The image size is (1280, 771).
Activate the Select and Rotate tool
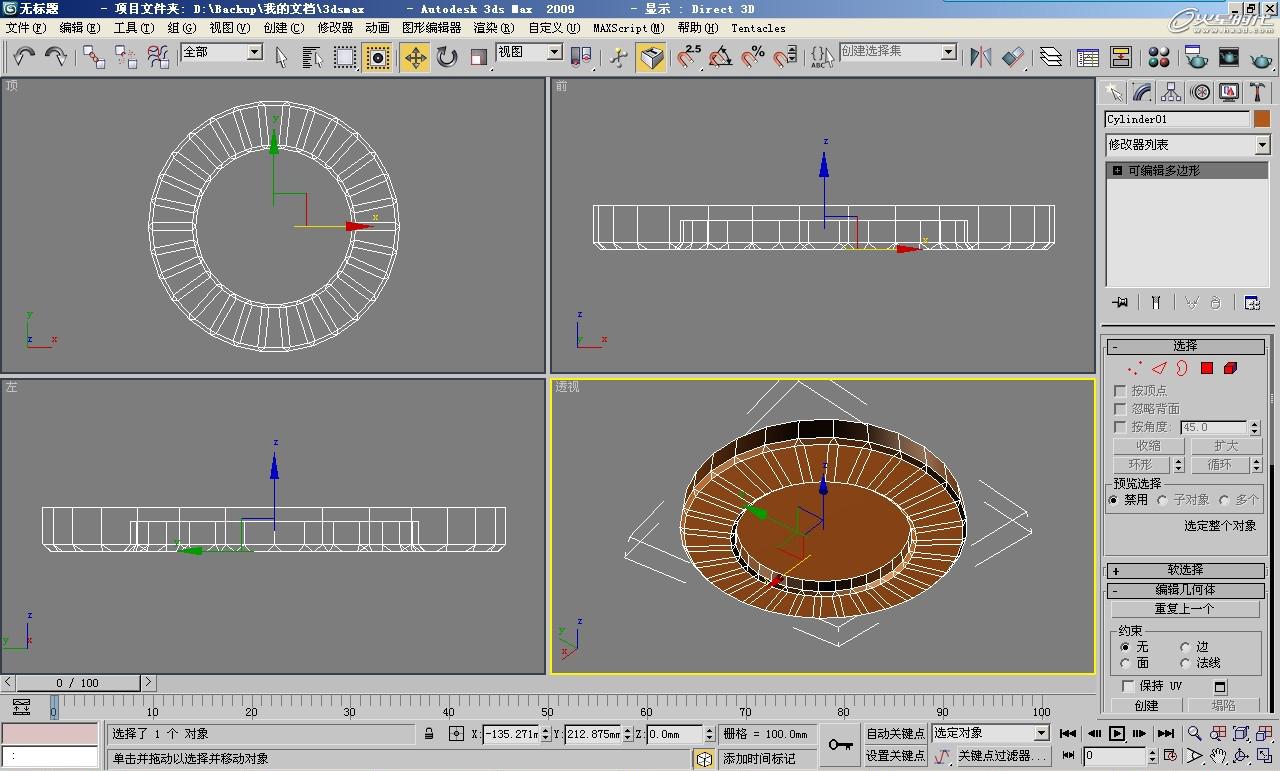447,57
